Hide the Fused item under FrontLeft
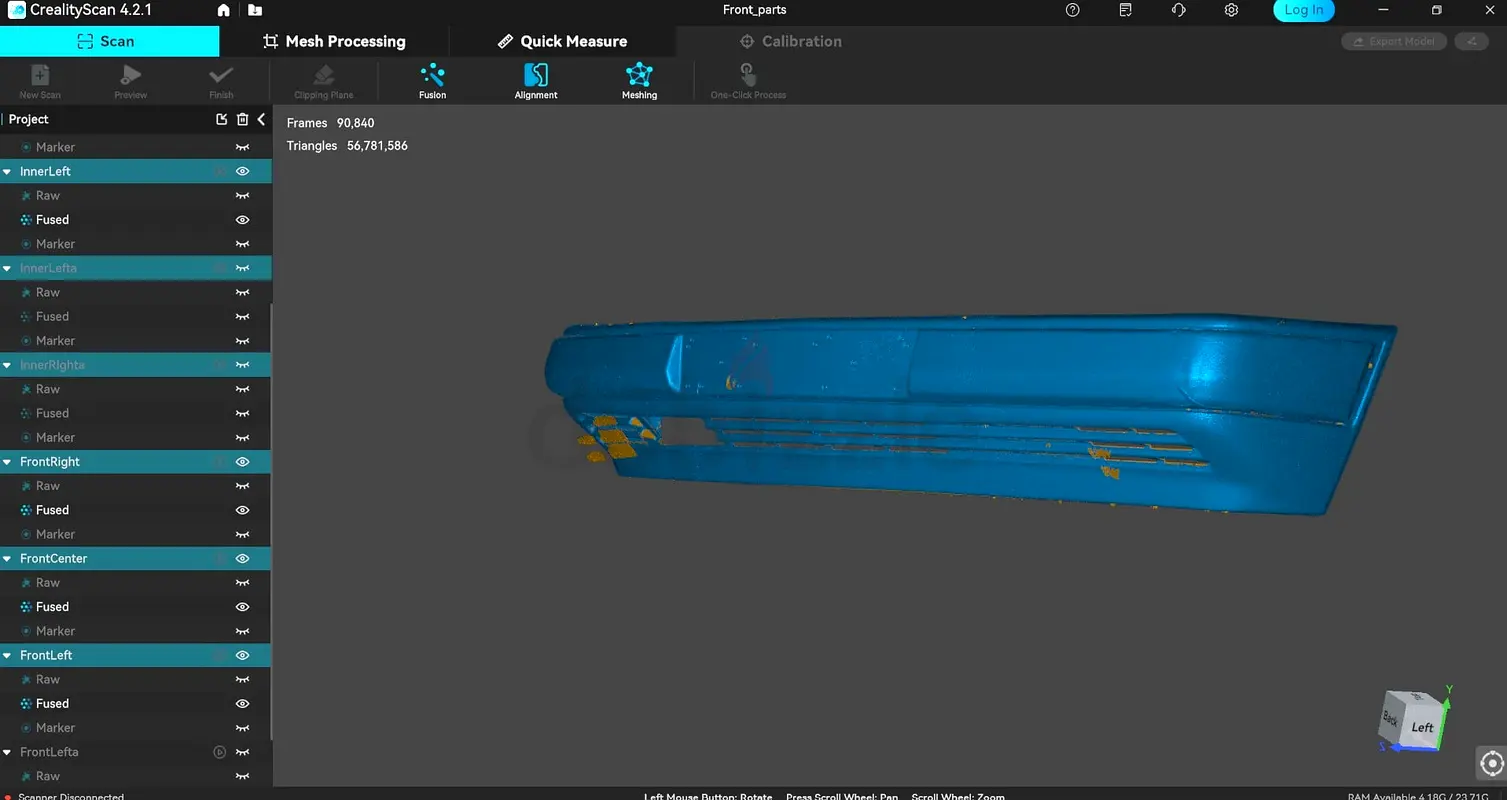Image resolution: width=1507 pixels, height=800 pixels. [x=242, y=704]
